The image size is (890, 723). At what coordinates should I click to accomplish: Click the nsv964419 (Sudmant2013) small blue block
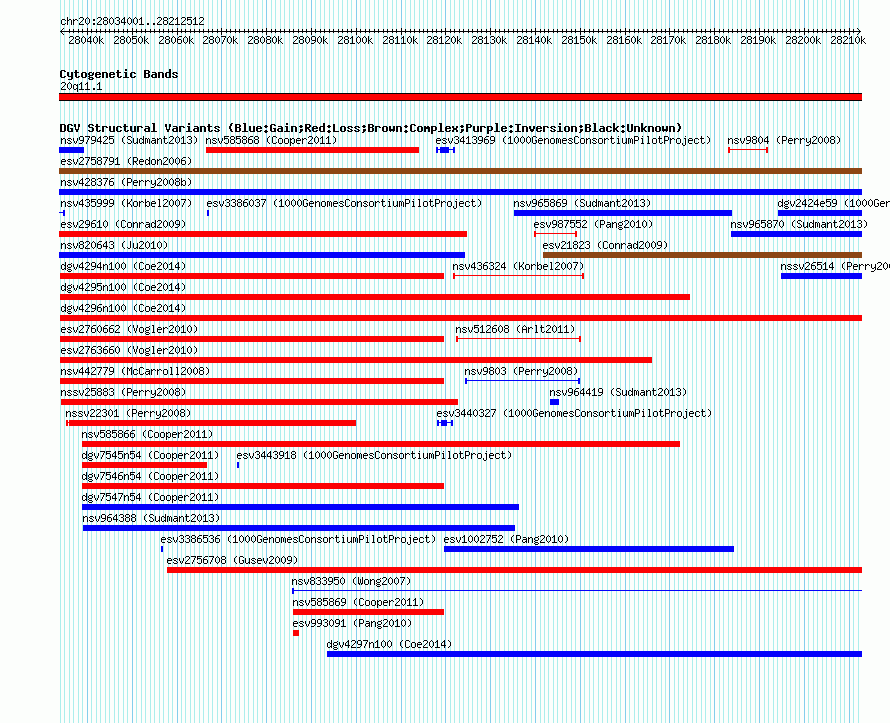point(555,402)
